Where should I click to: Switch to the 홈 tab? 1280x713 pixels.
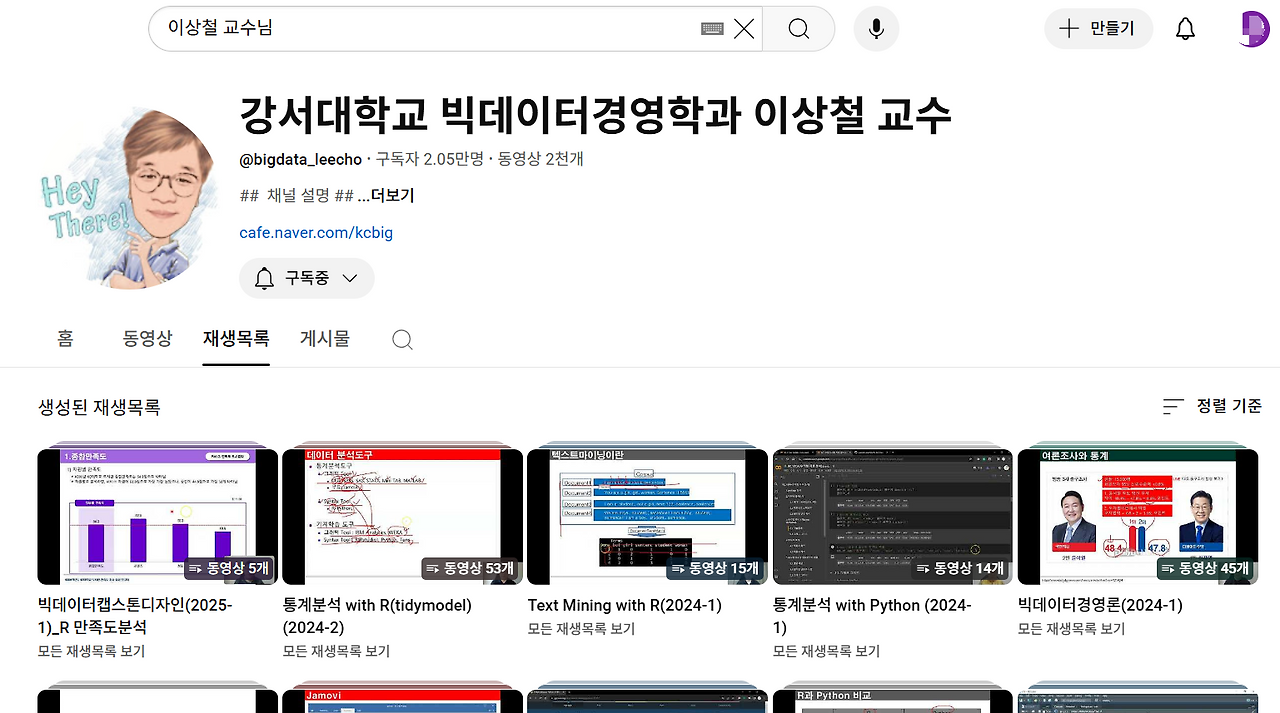[65, 339]
